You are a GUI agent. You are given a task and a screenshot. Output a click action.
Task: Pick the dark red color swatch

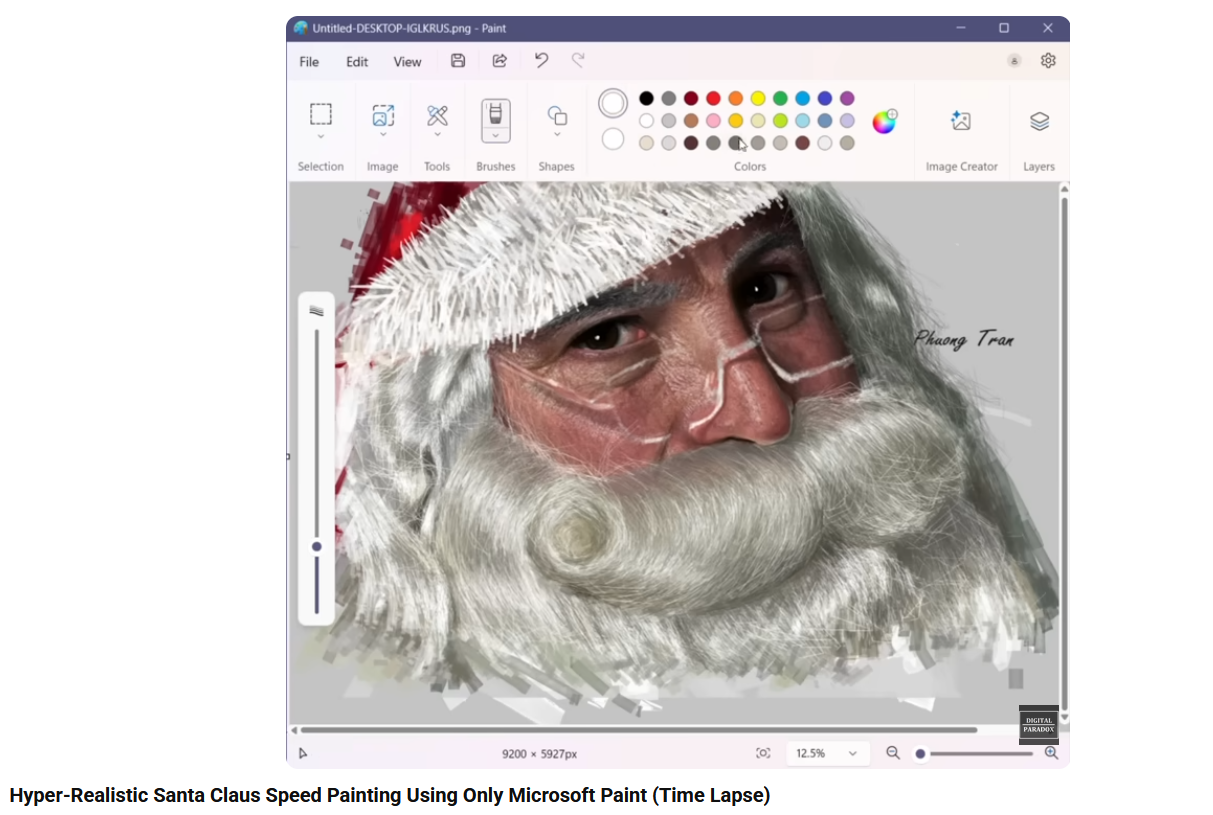[691, 98]
